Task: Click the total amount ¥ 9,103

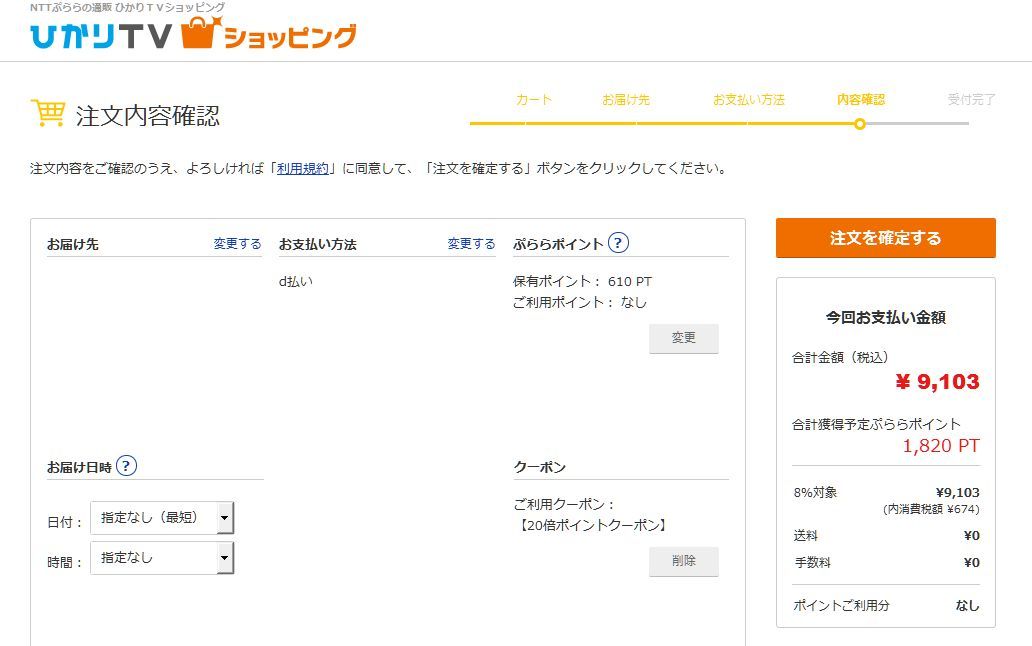Action: 937,382
